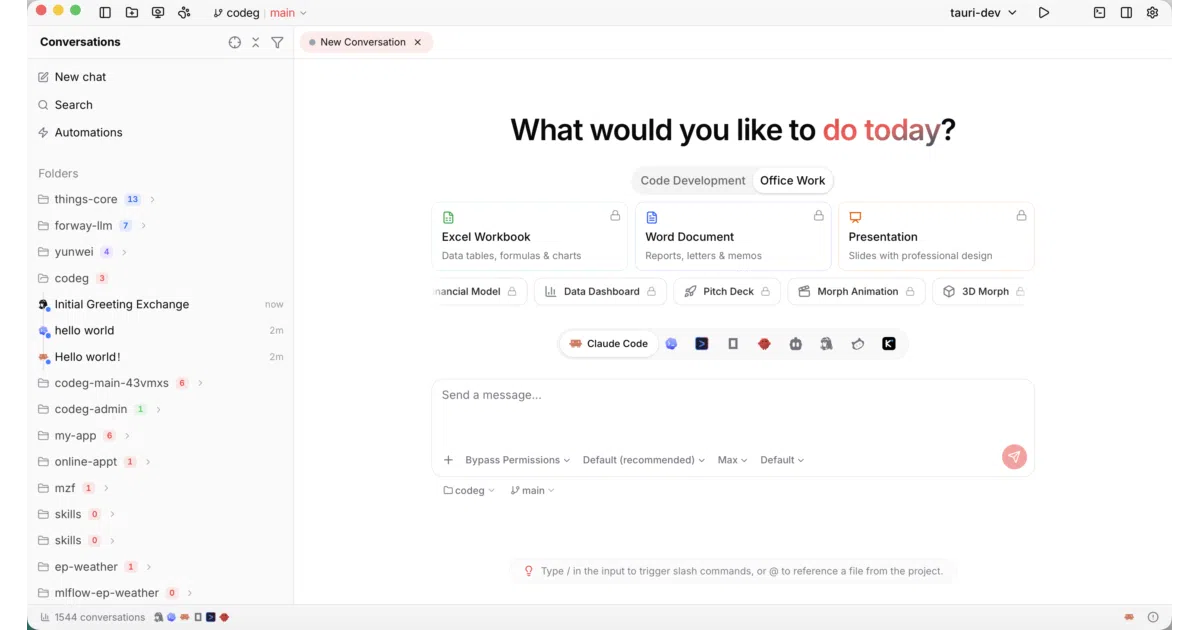Click the Send a message input field

[733, 412]
